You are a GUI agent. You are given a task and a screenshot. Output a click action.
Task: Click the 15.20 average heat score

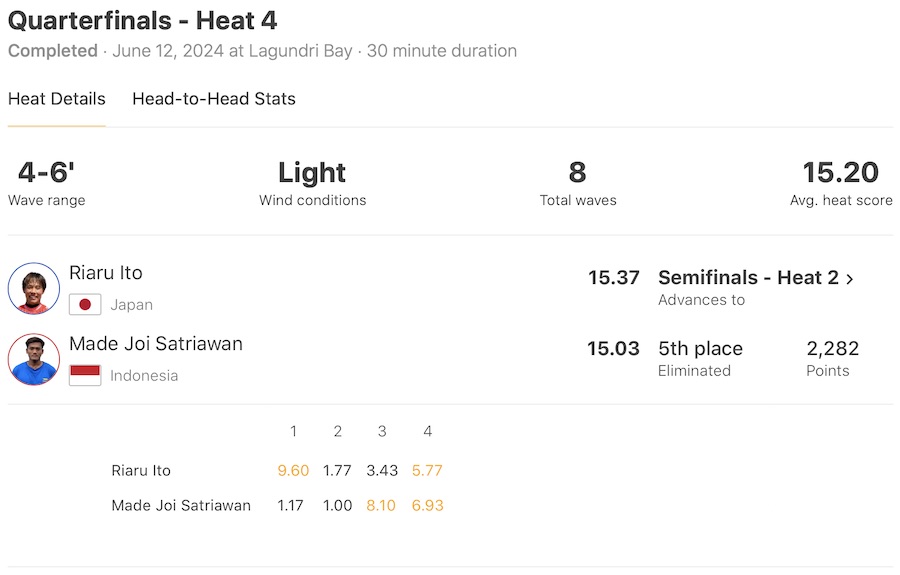point(840,173)
